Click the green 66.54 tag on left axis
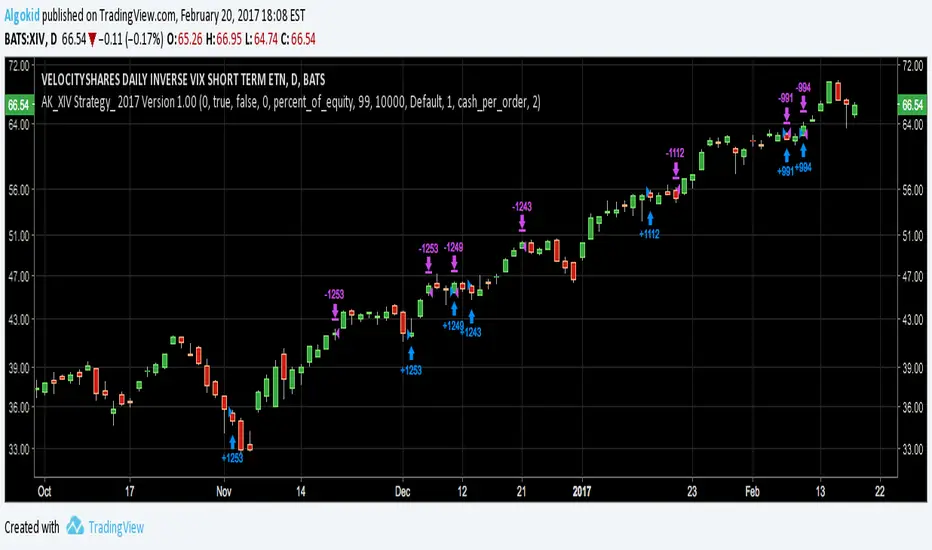 click(18, 105)
